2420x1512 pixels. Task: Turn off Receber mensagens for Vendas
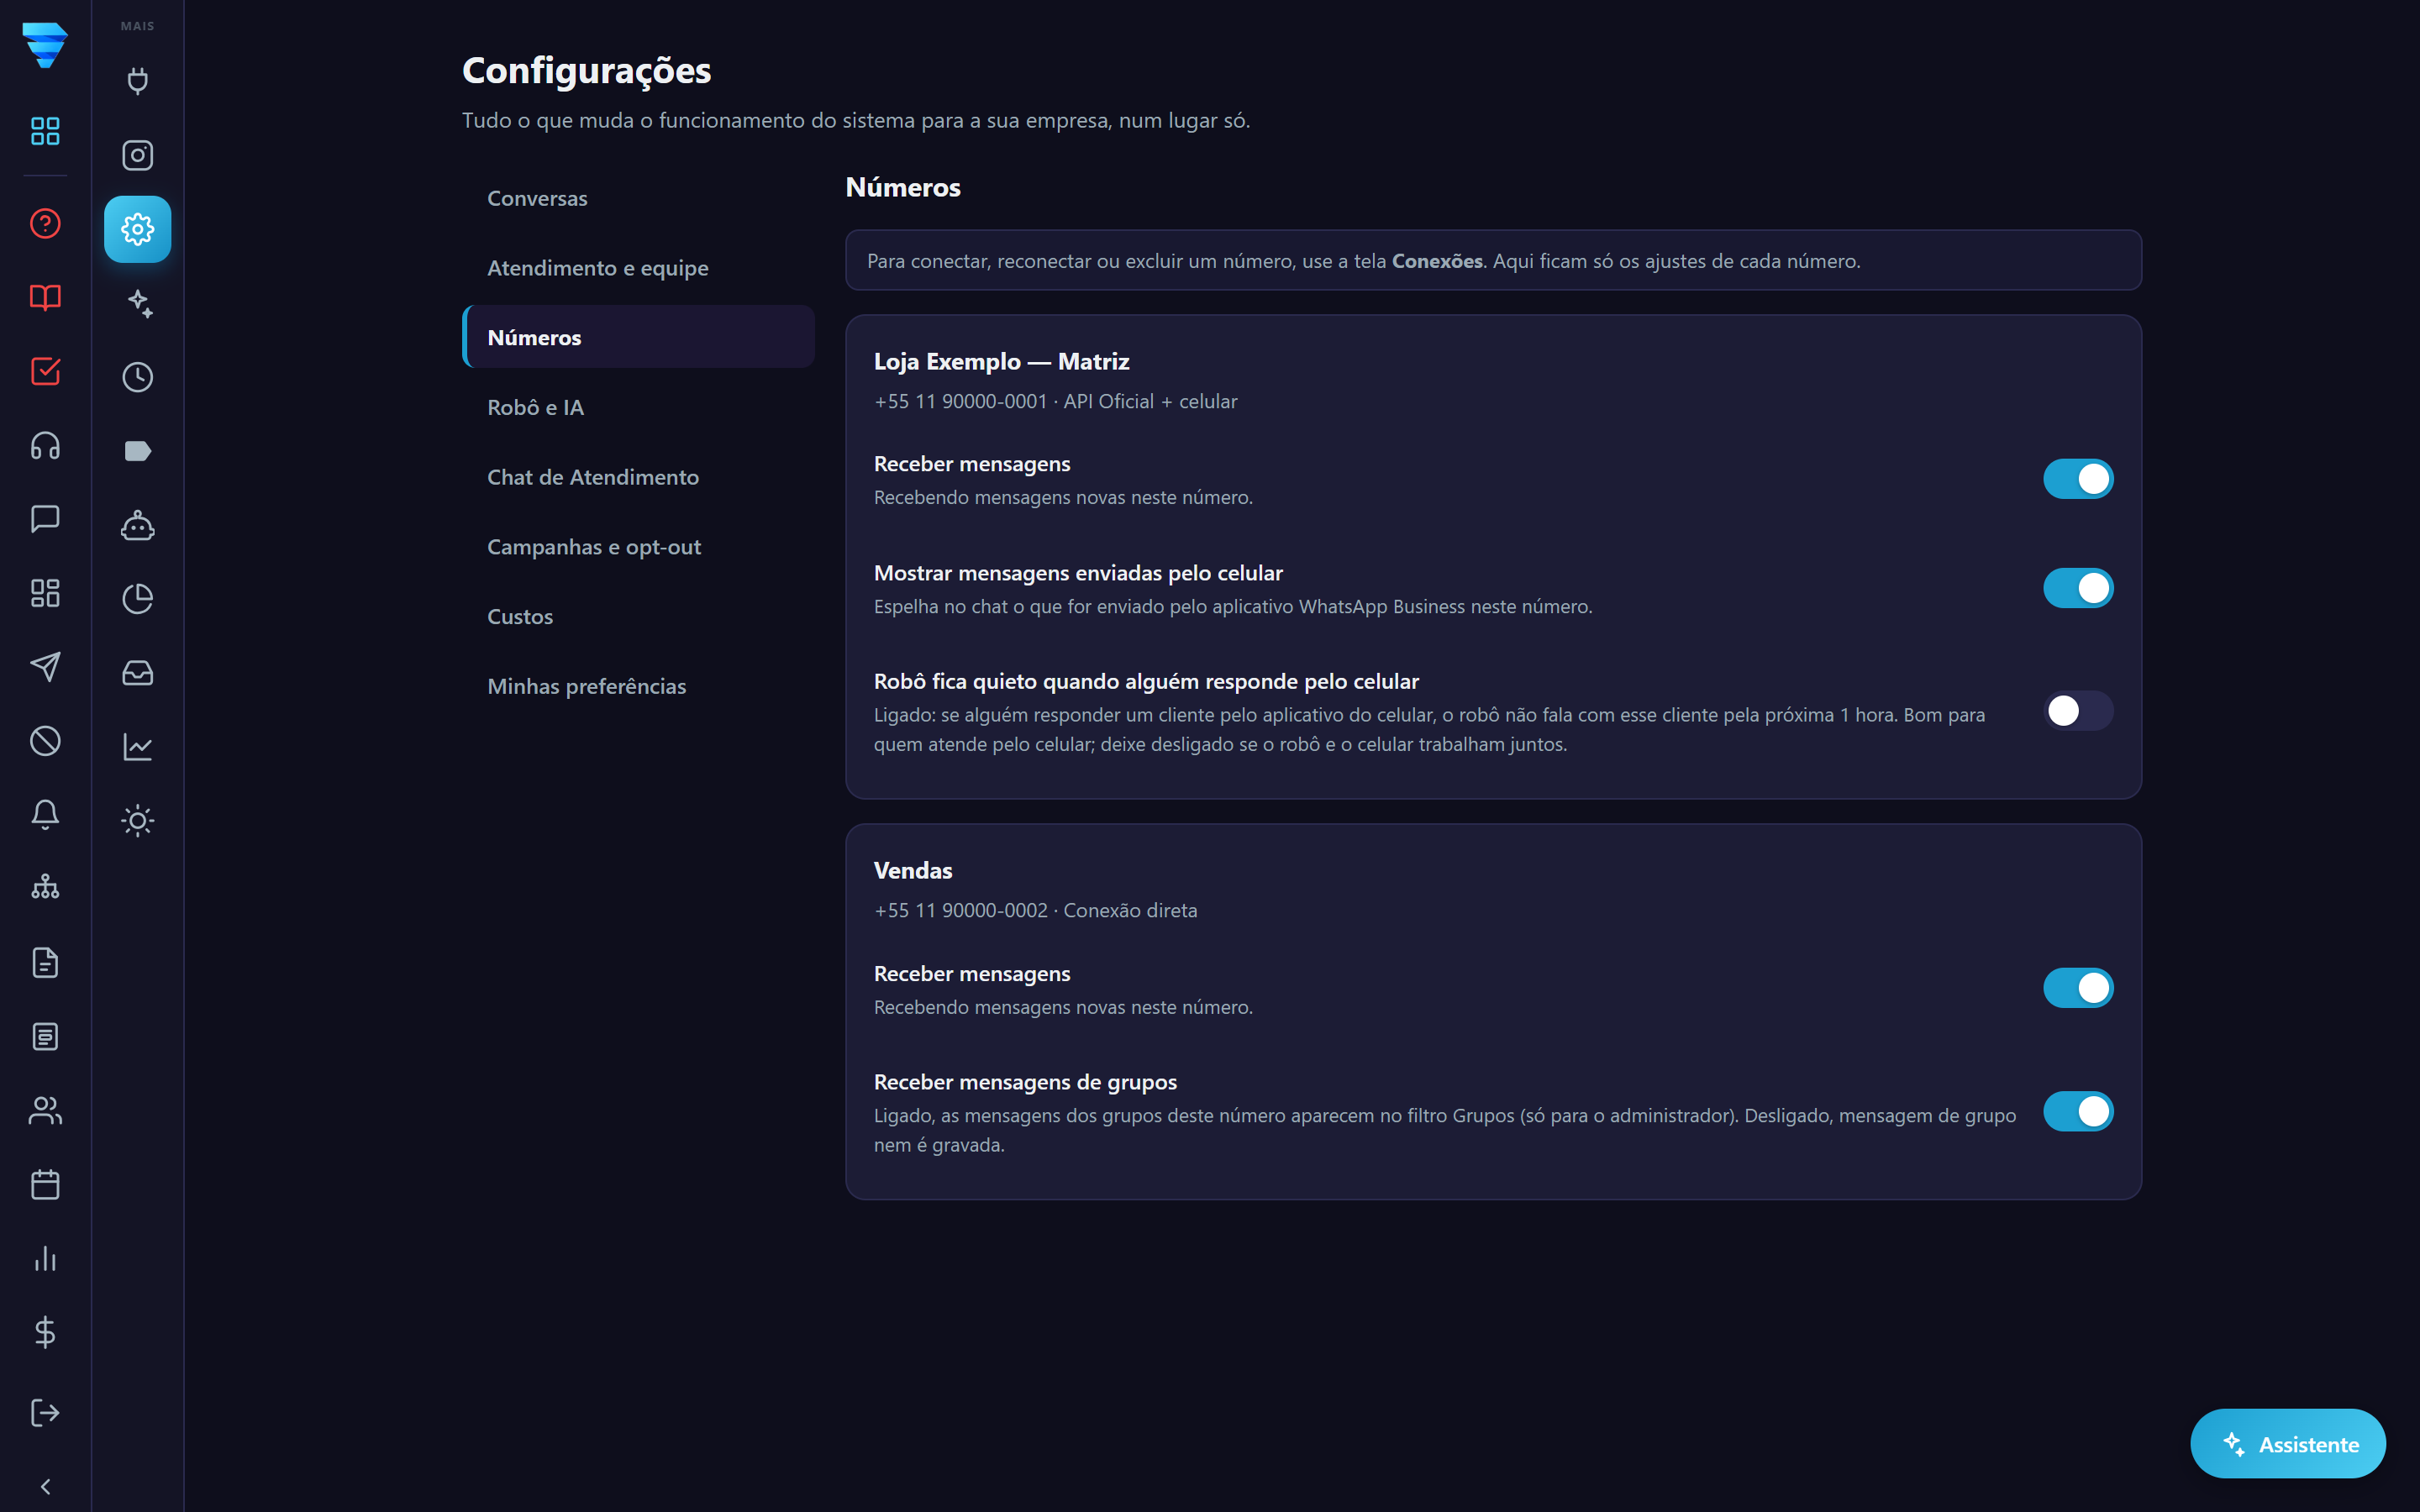2077,988
